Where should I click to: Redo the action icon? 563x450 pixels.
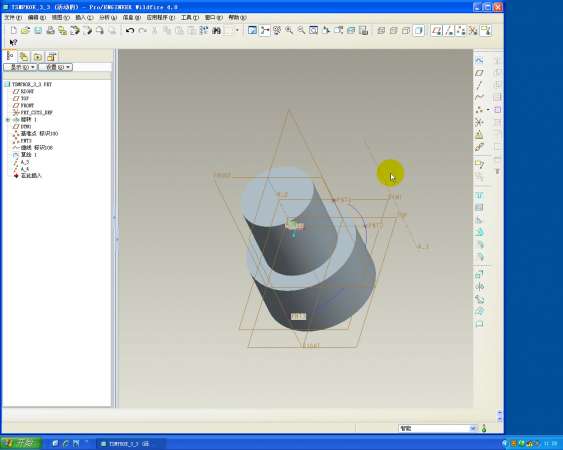click(x=143, y=31)
